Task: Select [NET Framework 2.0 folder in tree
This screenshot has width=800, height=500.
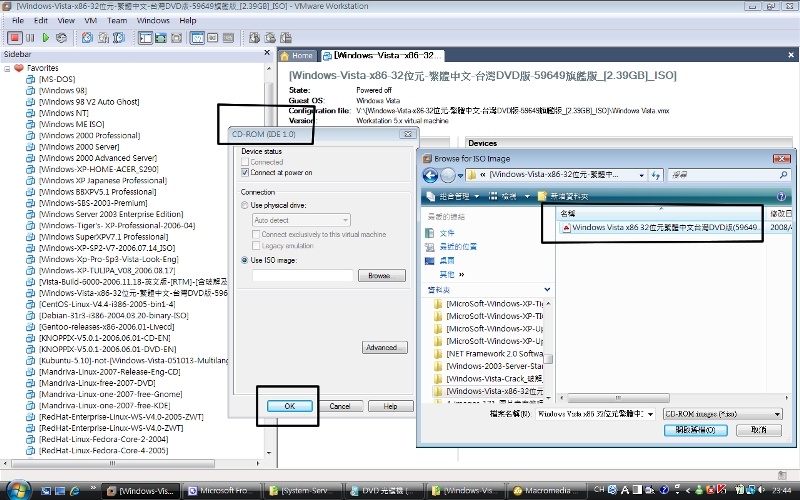Action: [494, 354]
